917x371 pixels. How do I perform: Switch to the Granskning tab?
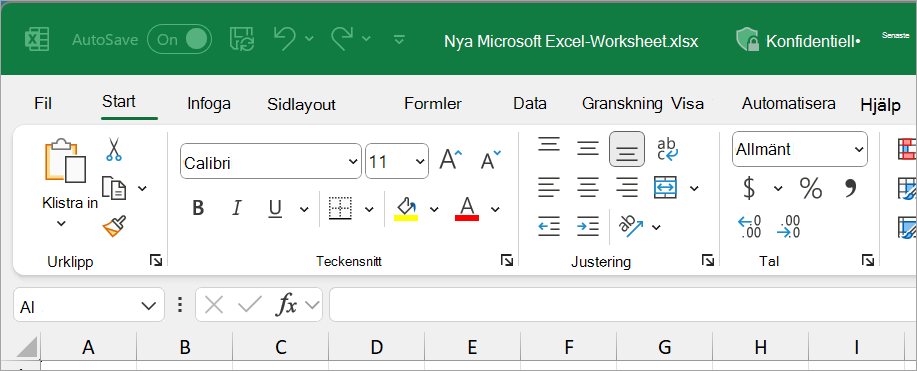tap(622, 104)
